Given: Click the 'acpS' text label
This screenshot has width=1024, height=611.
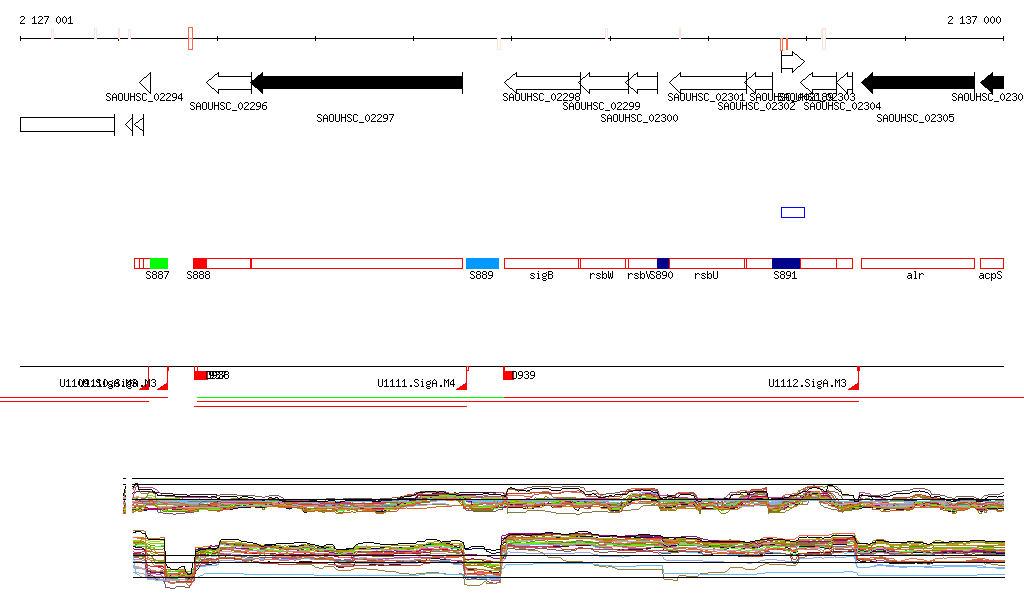Looking at the screenshot, I should tap(990, 275).
